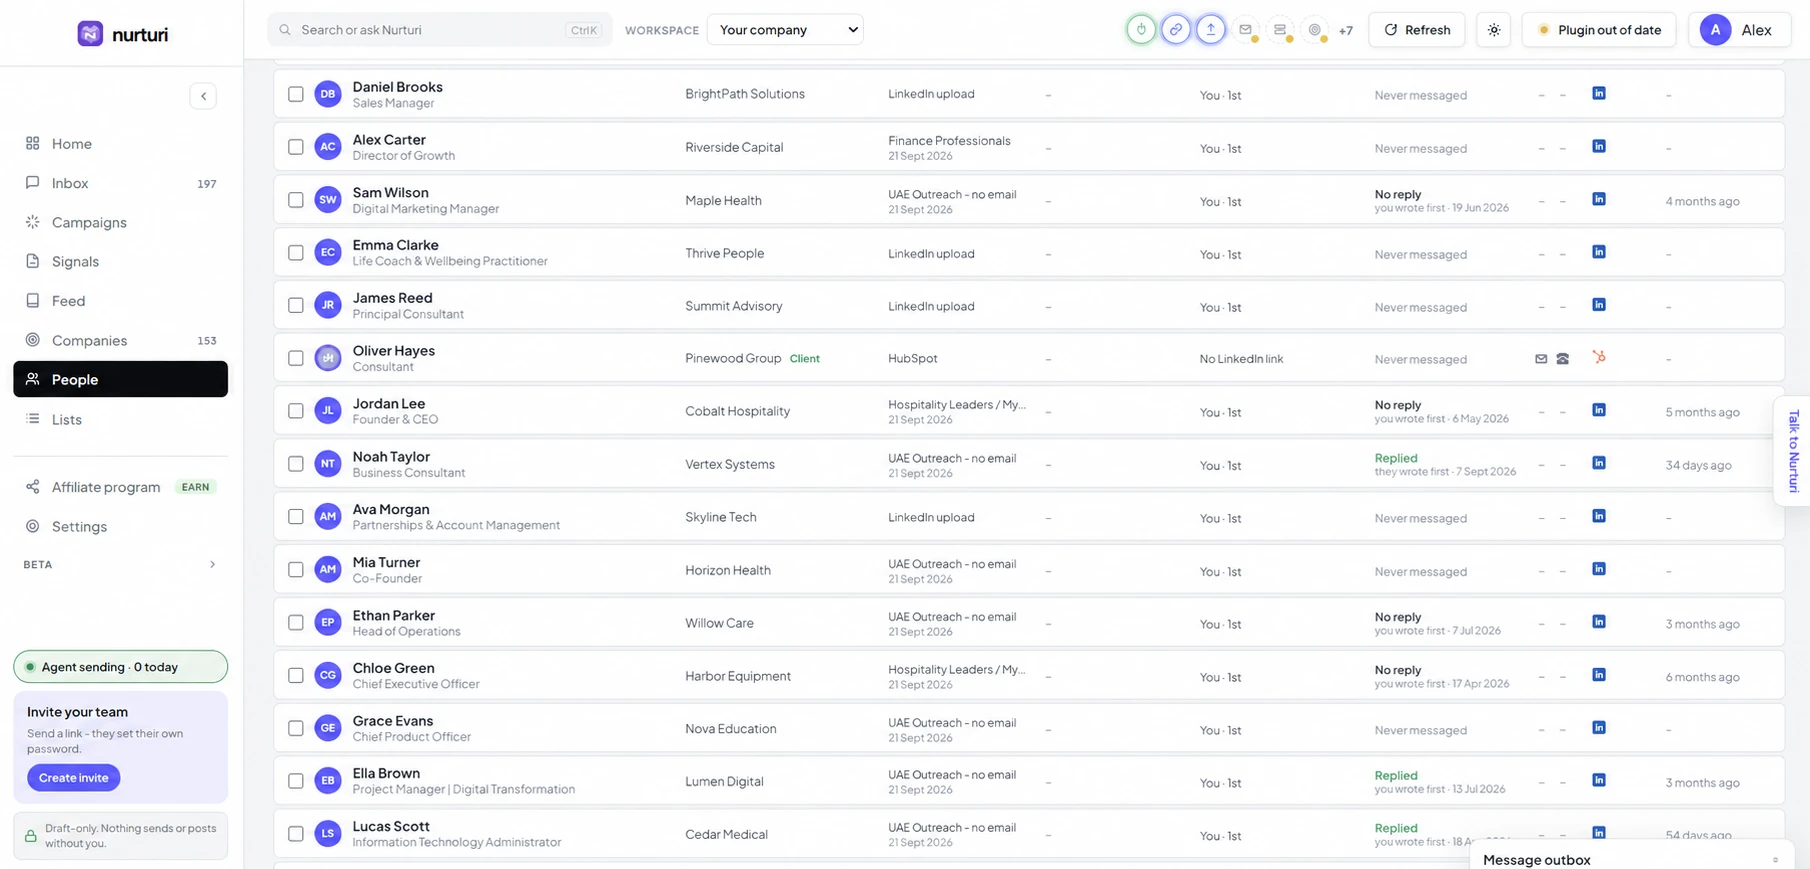Image resolution: width=1810 pixels, height=869 pixels.
Task: Open the Inbox section
Action: pos(120,183)
